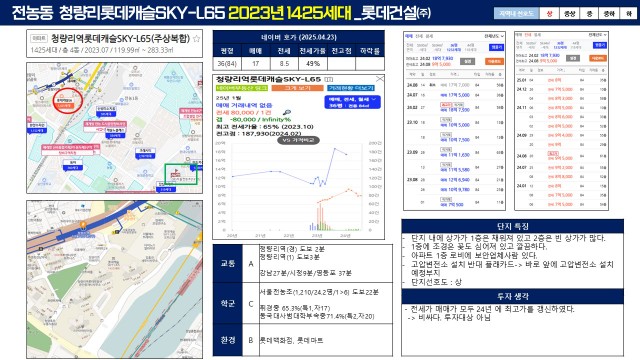
Task: Select 상 in the 지역내 선호도 rating
Action: (x=549, y=13)
